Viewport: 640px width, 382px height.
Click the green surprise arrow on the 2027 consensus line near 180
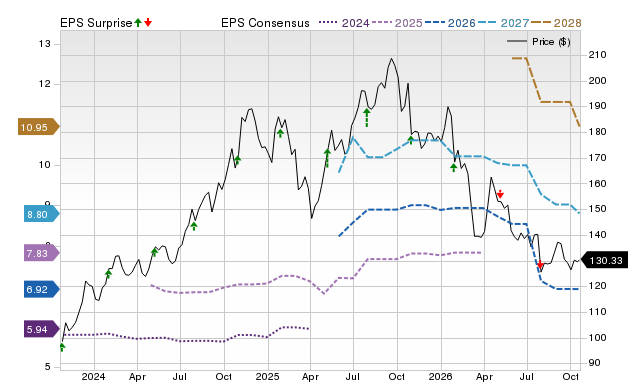(x=411, y=140)
